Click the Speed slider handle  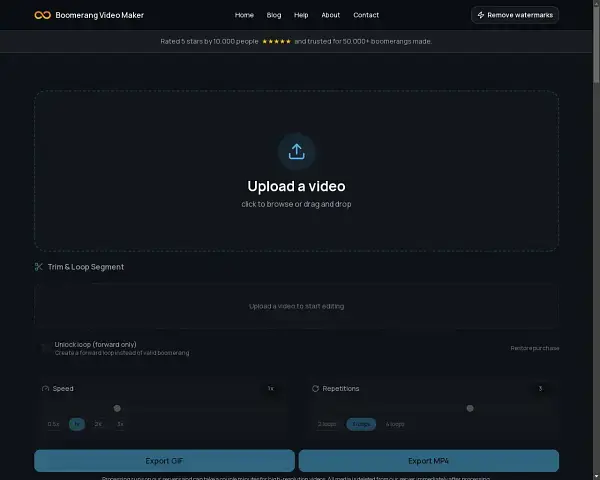pos(117,408)
